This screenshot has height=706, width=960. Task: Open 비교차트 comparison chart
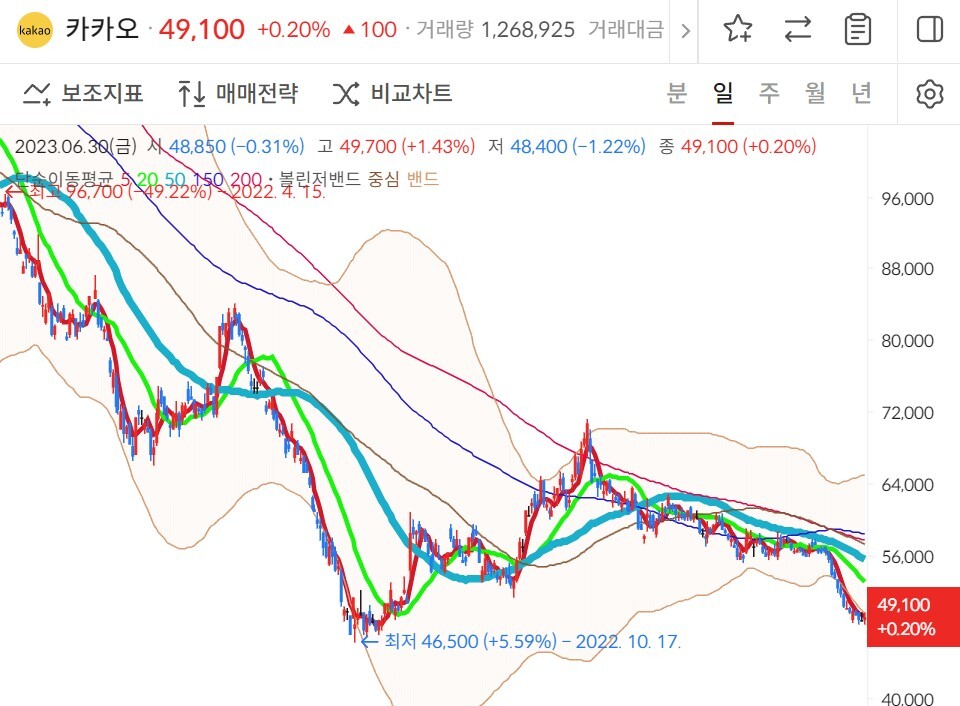coord(392,94)
